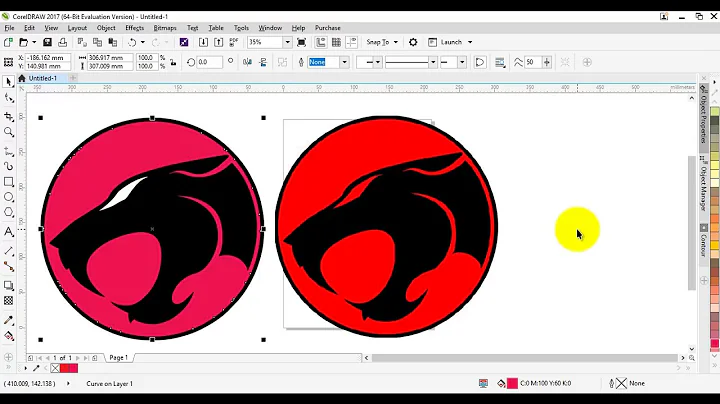The image size is (720, 404).
Task: Select the Page 1 tab
Action: point(118,358)
